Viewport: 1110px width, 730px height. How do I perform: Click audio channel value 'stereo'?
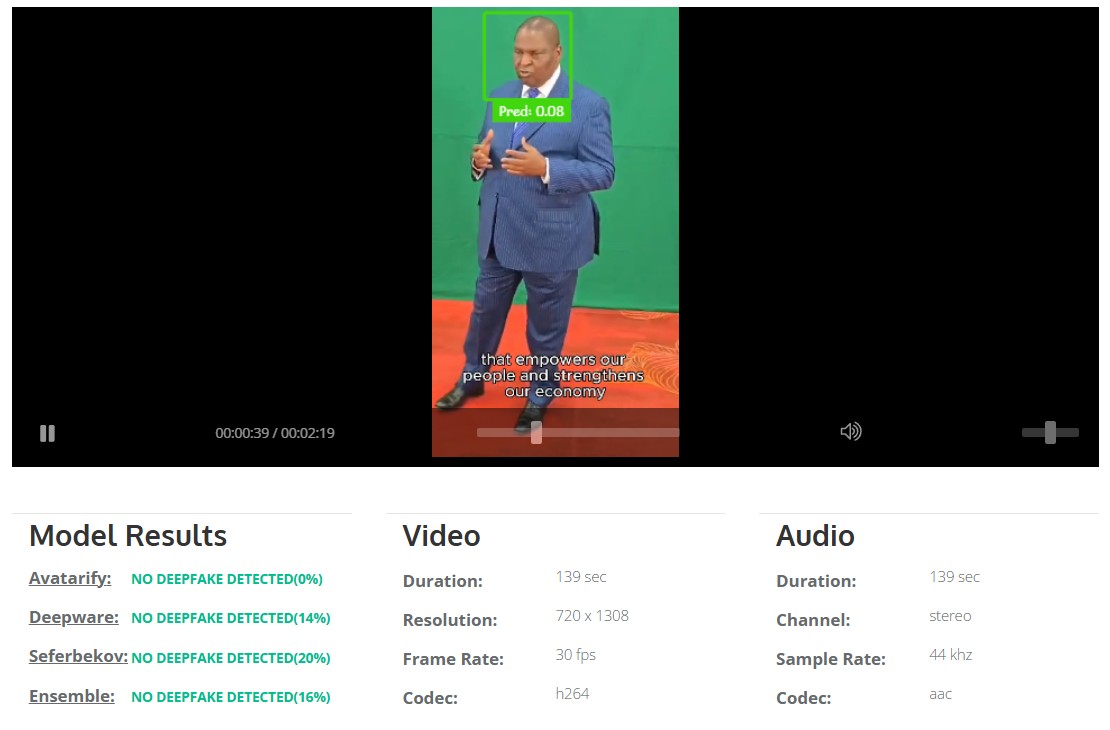950,616
